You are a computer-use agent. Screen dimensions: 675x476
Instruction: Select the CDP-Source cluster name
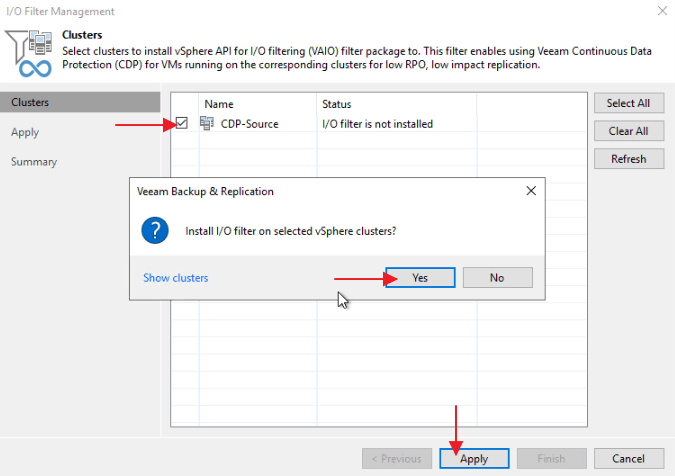(x=249, y=124)
